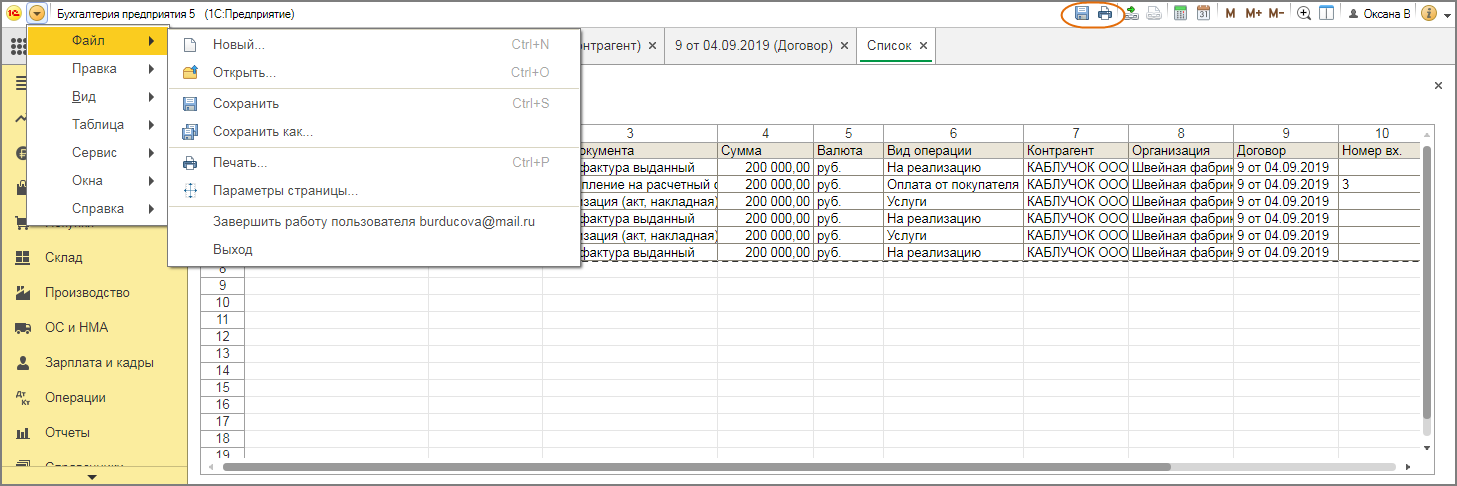Click the M- subtract-from-memory button
Screen dimensions: 1457x486
pyautogui.click(x=1276, y=14)
